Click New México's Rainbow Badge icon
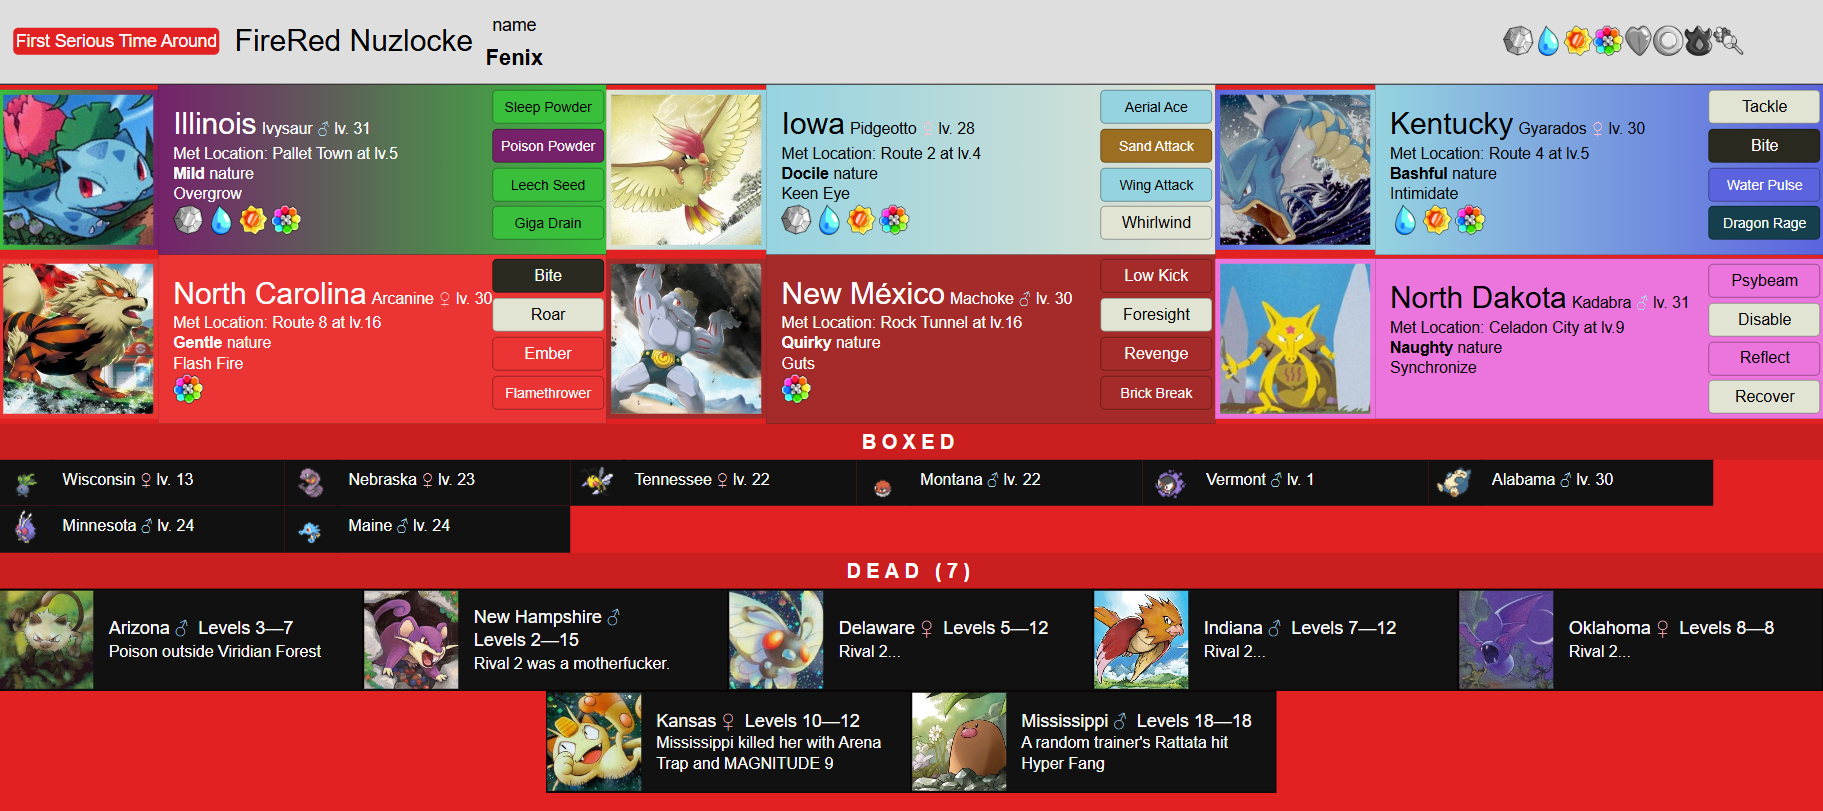The height and width of the screenshot is (811, 1823). (796, 389)
